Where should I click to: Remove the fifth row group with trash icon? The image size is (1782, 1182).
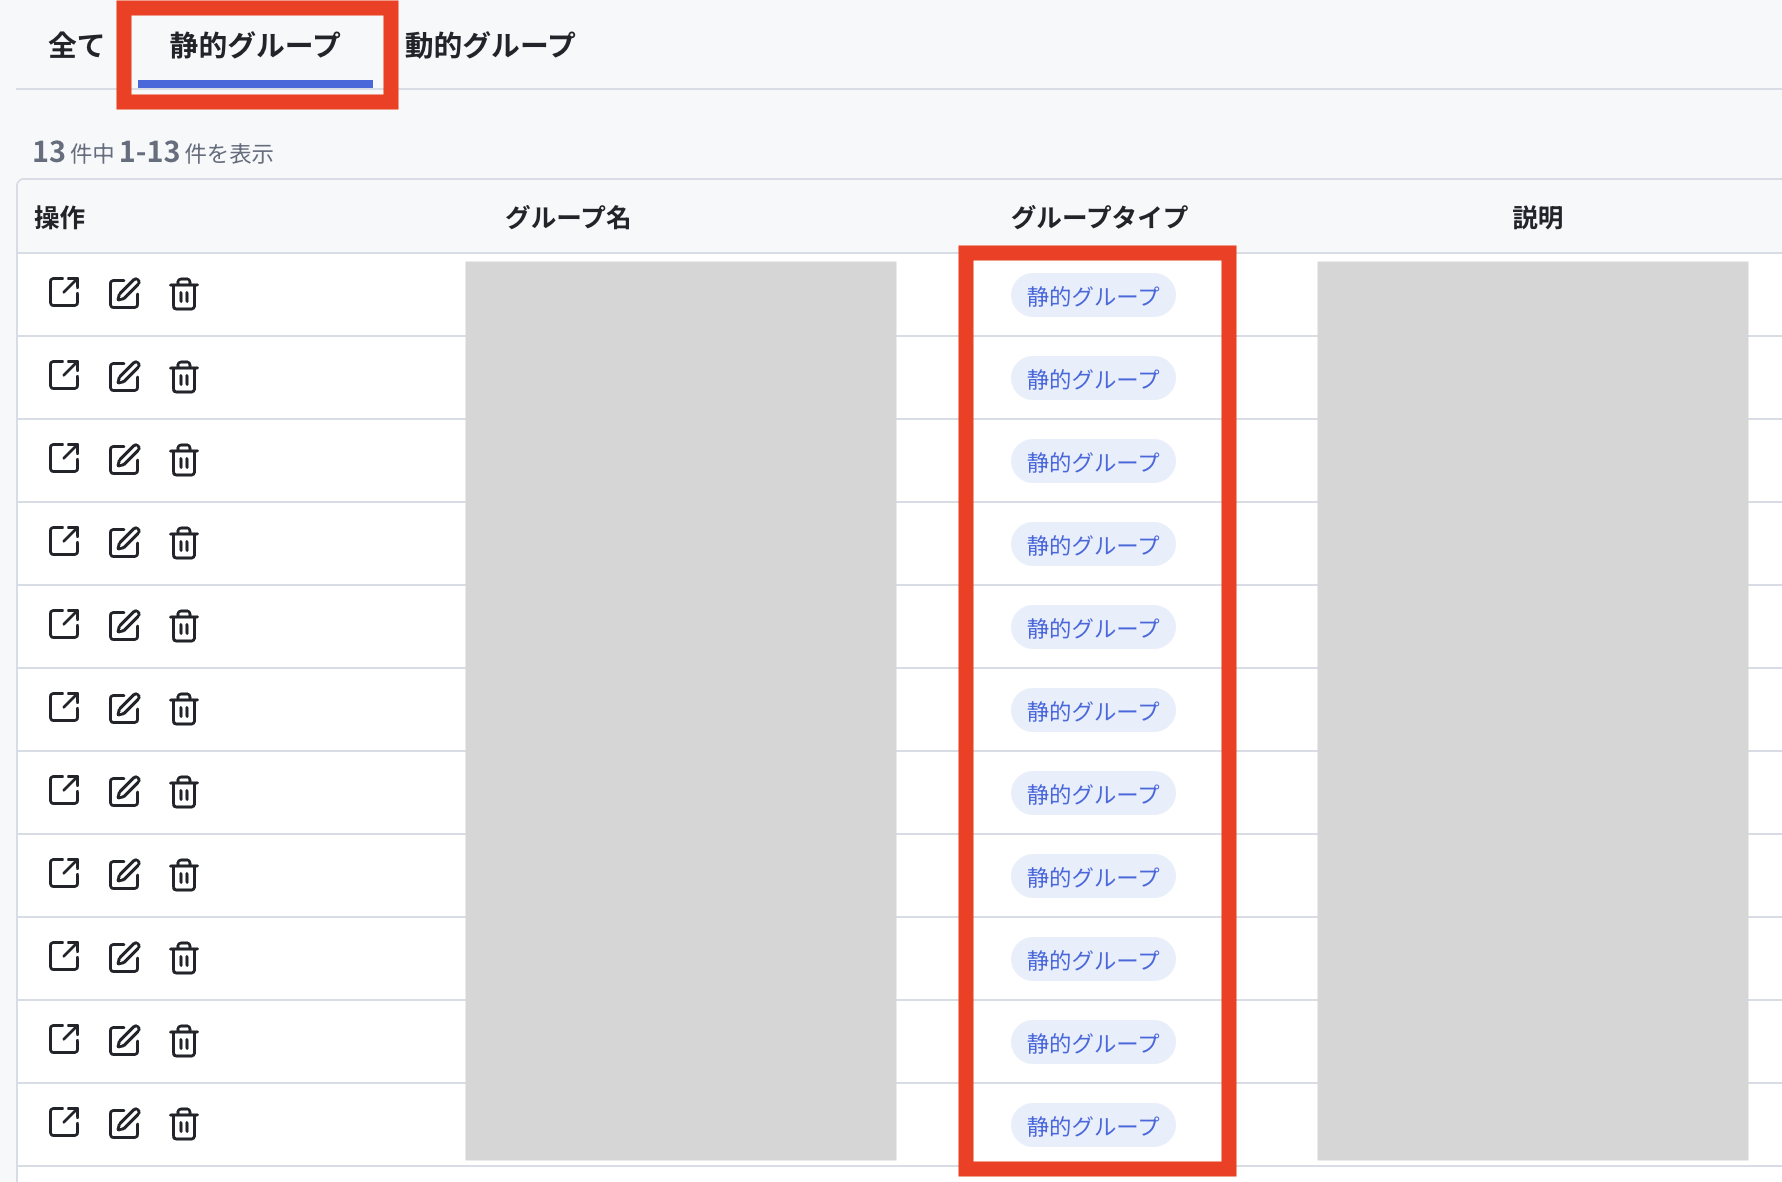pos(184,626)
